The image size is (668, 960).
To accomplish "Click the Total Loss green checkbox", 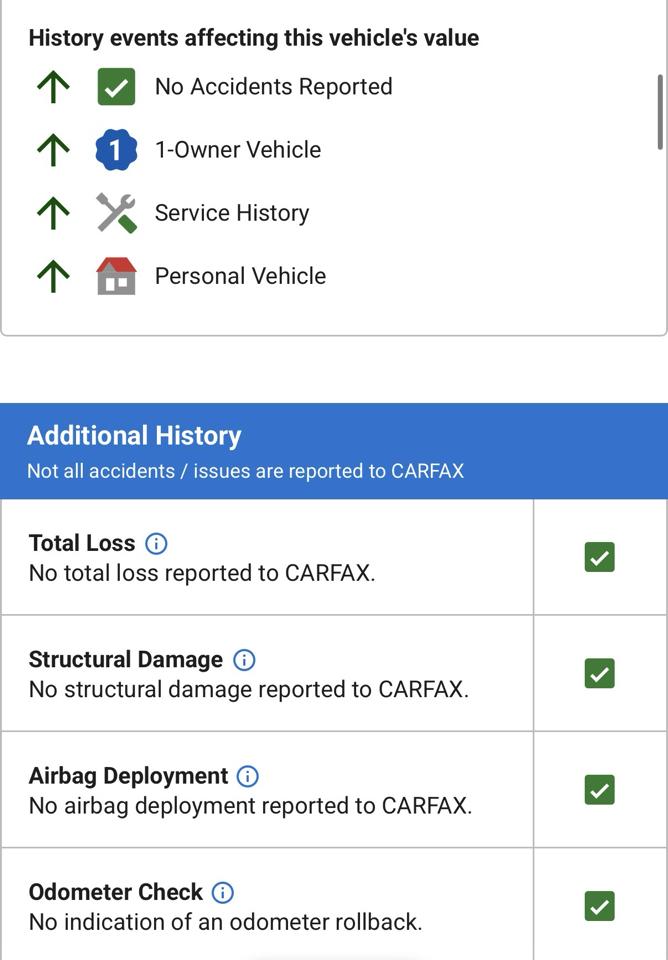I will [599, 557].
